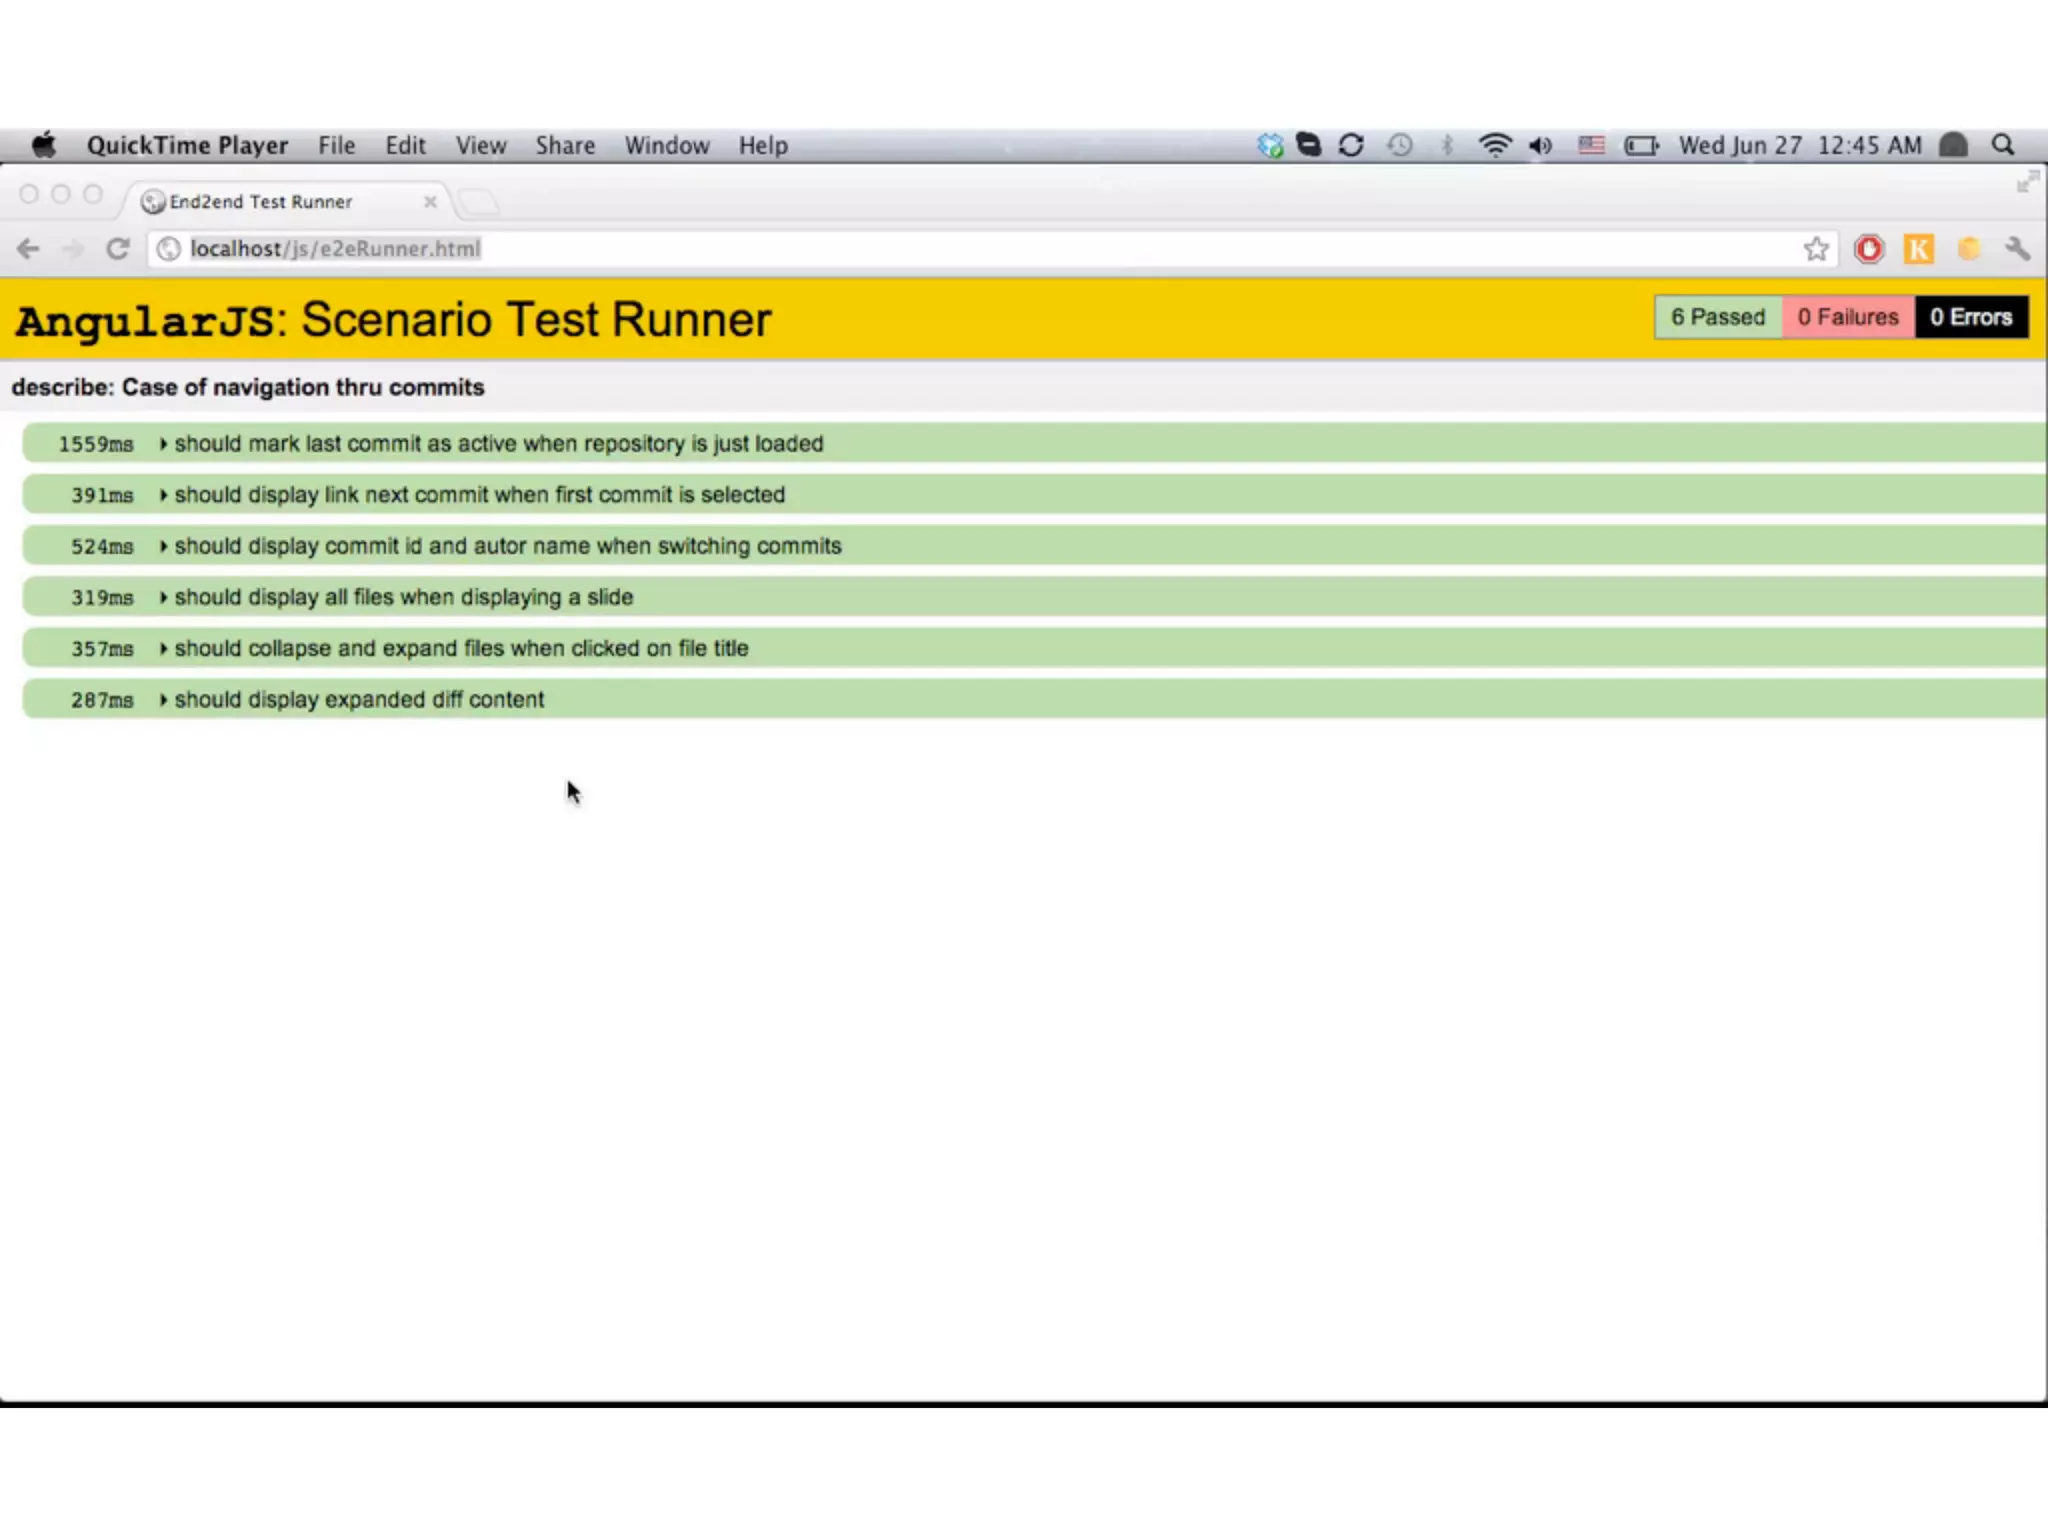Click the volume icon in menu bar

pos(1540,145)
